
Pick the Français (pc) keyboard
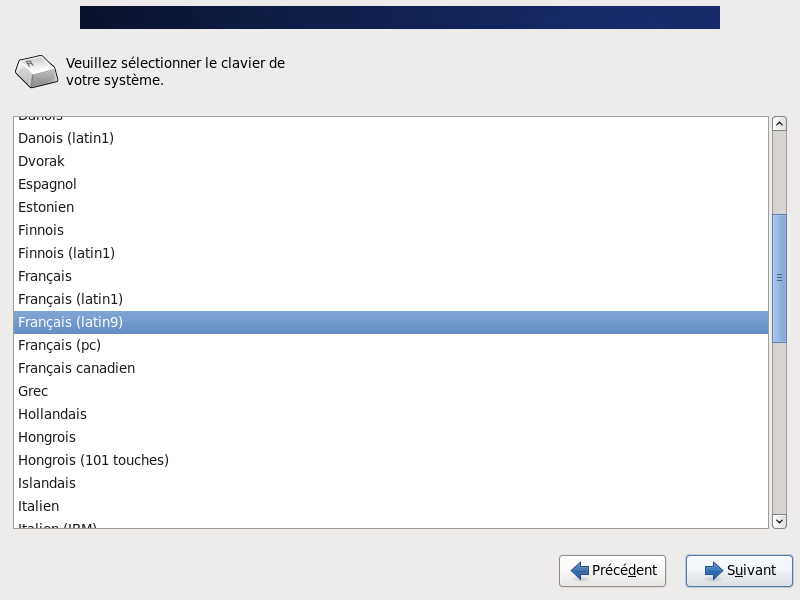coord(59,345)
